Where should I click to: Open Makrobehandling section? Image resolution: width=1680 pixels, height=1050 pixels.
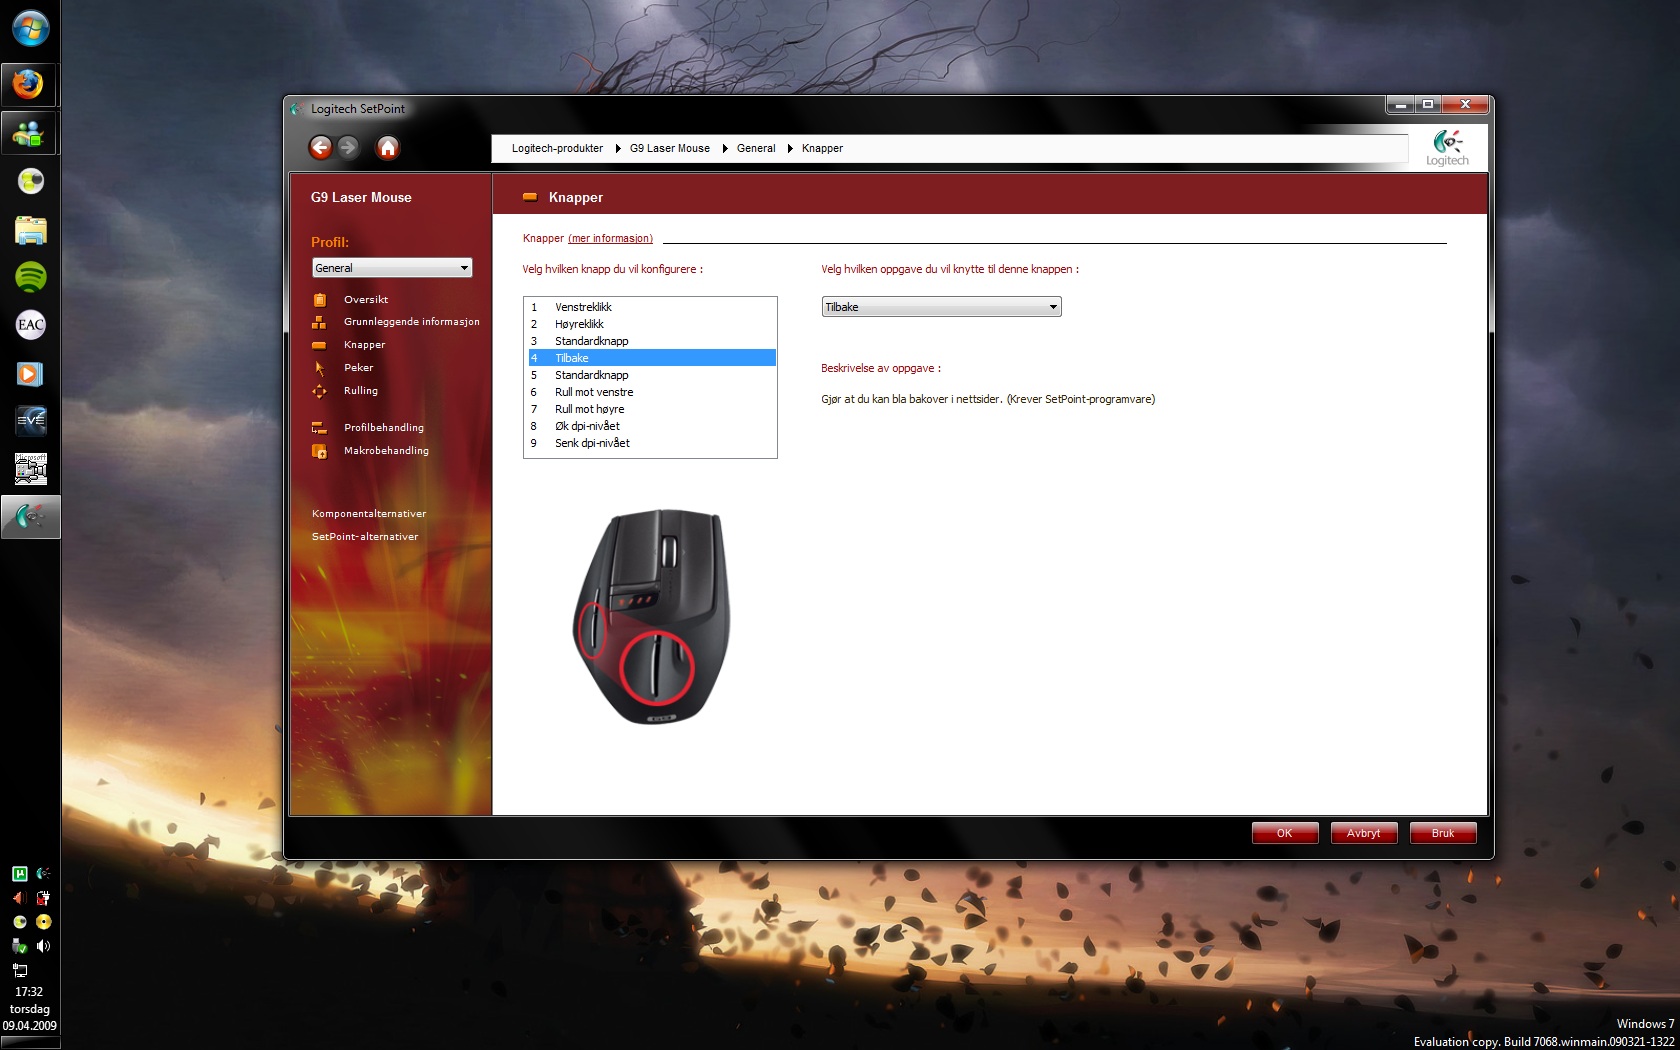pyautogui.click(x=386, y=451)
